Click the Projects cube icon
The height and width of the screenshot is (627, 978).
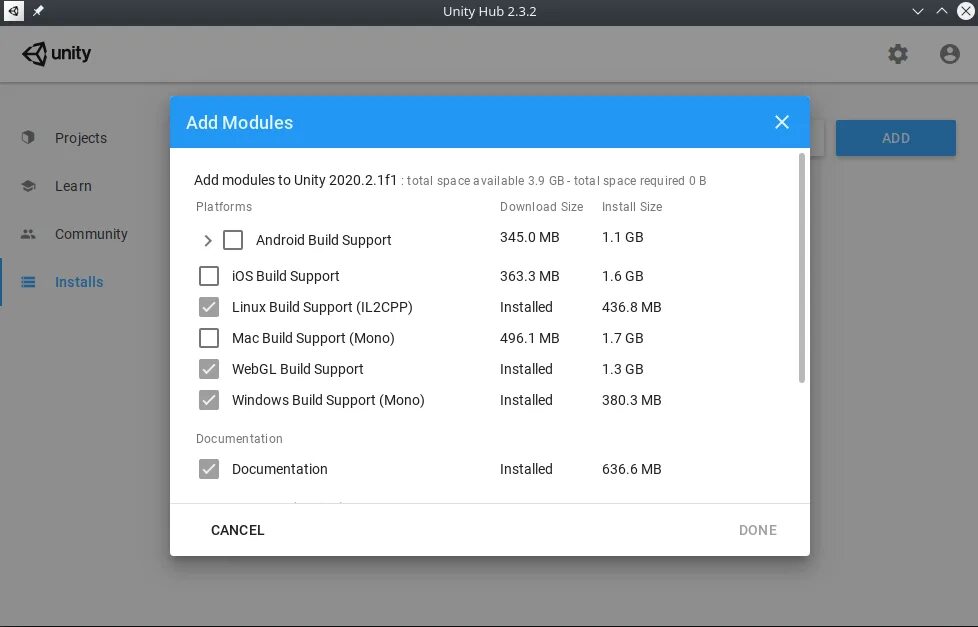(28, 138)
